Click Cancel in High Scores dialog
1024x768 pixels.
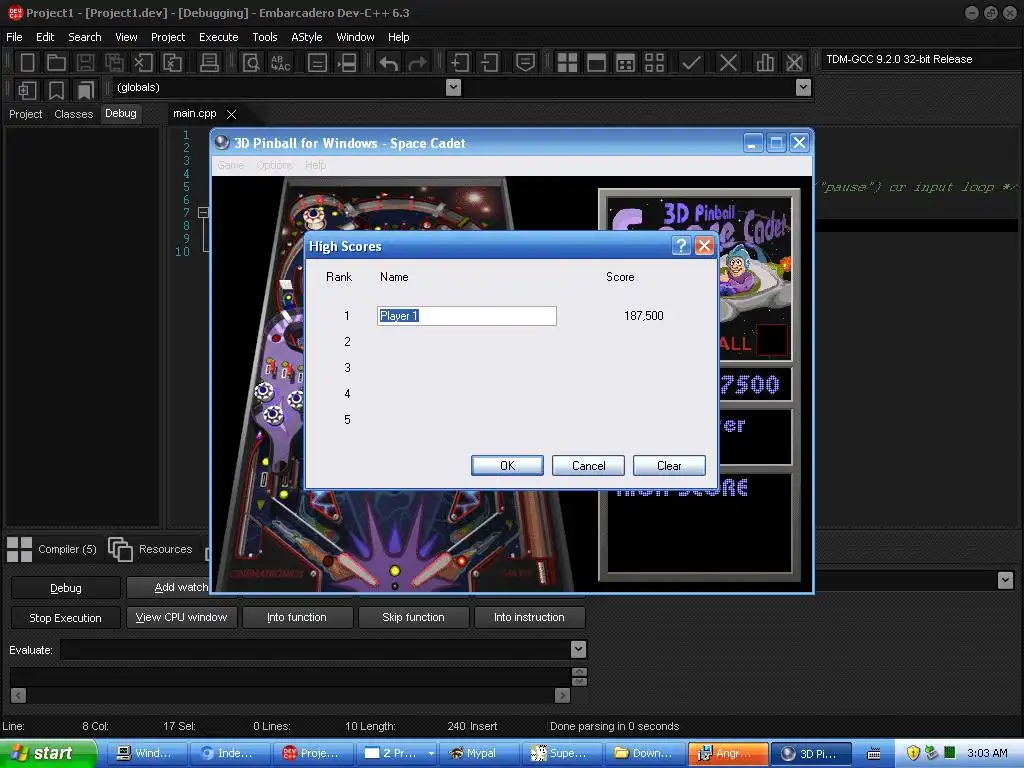coord(588,466)
